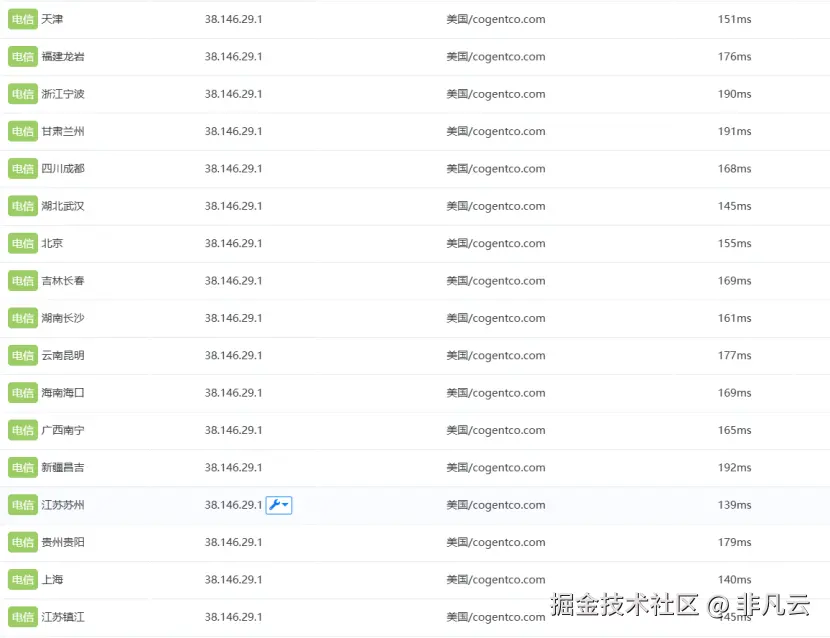830x638 pixels.
Task: Click the 151ms latency value for 天津
Action: click(x=734, y=19)
